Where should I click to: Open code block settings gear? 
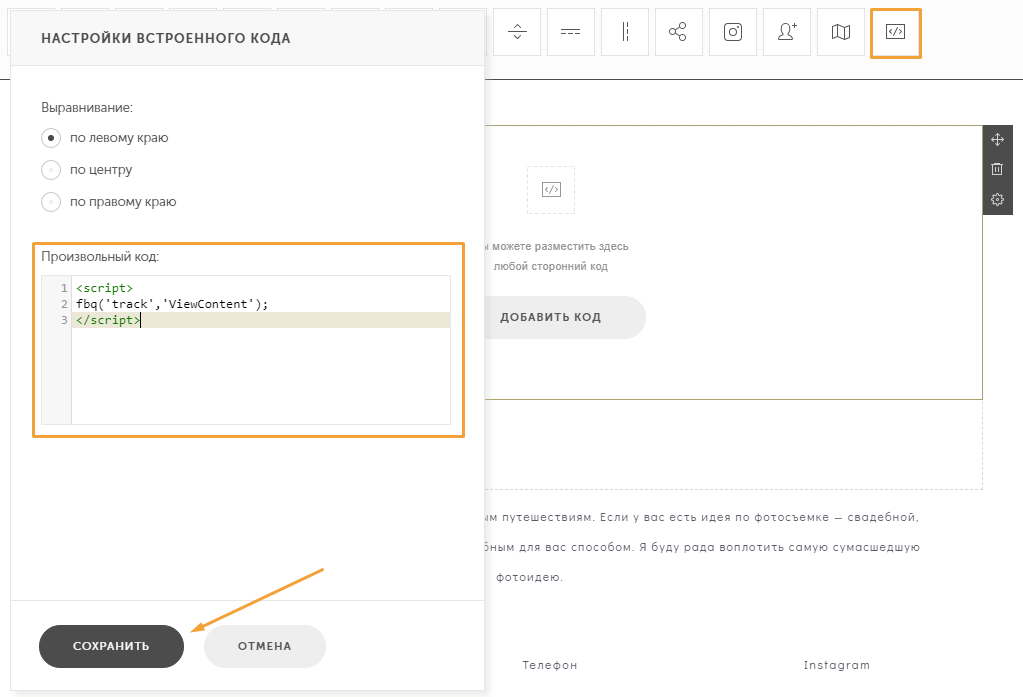tap(998, 199)
